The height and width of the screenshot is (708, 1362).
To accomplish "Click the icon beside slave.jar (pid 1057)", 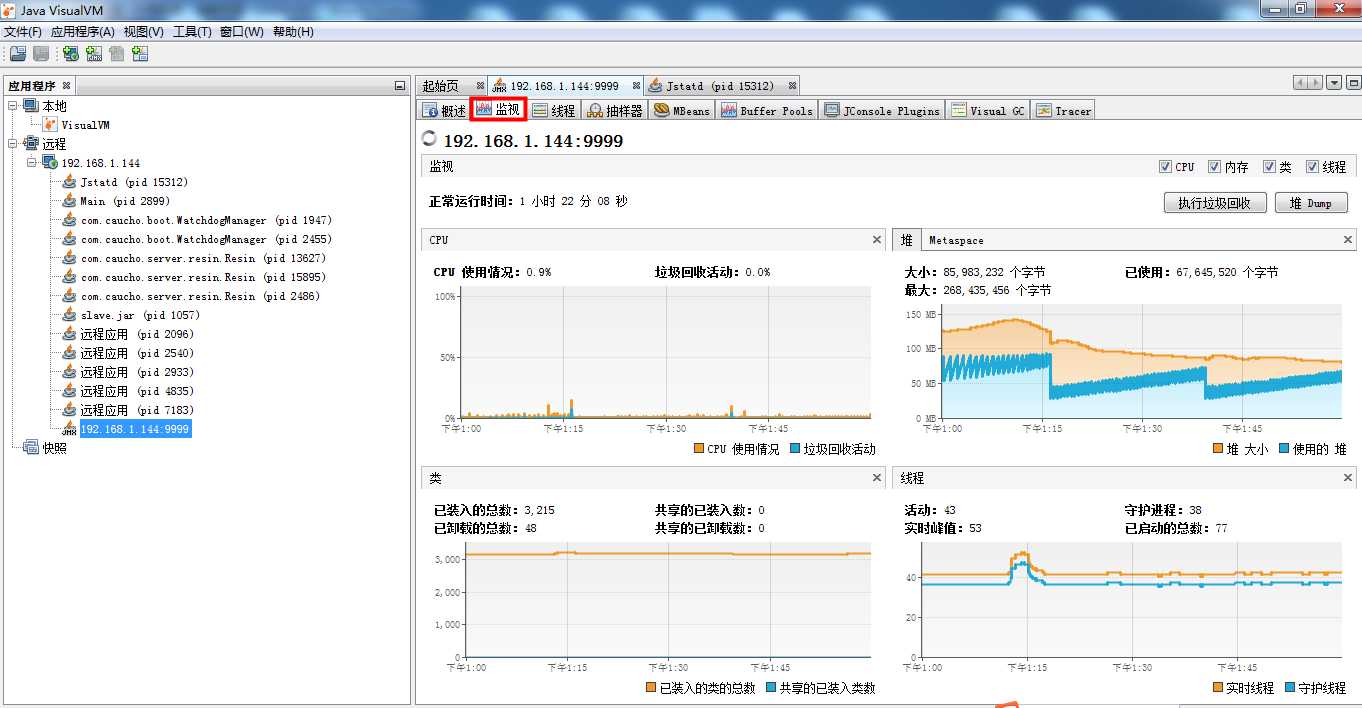I will tap(69, 315).
